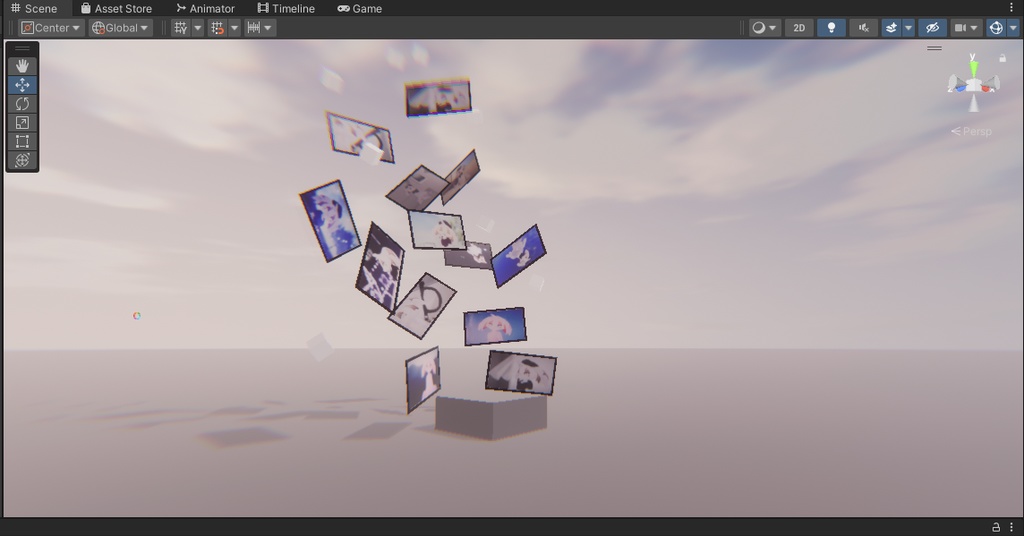Toggle 2D view mode
1024x536 pixels.
pyautogui.click(x=799, y=27)
